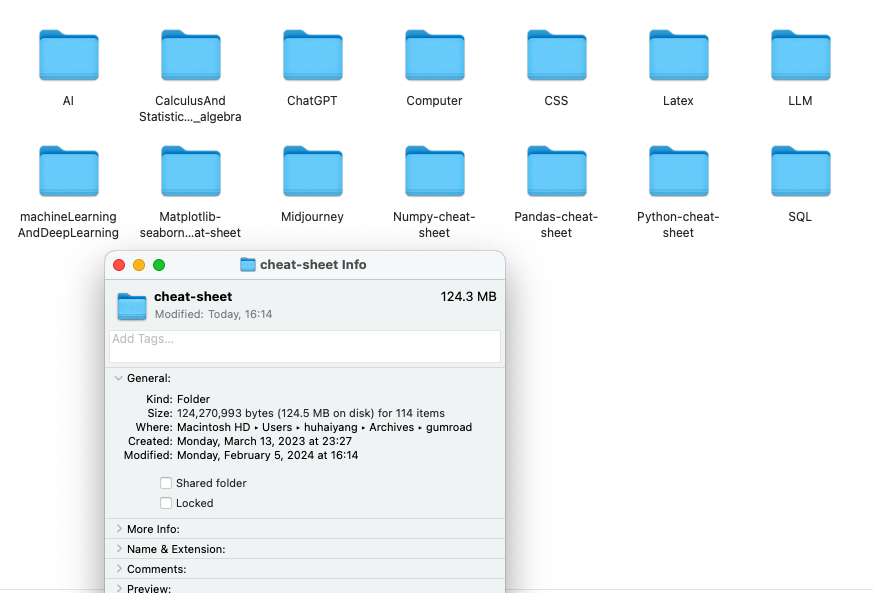Select the CalculusAndStatistic..._algebra folder
The height and width of the screenshot is (593, 873).
pos(190,55)
